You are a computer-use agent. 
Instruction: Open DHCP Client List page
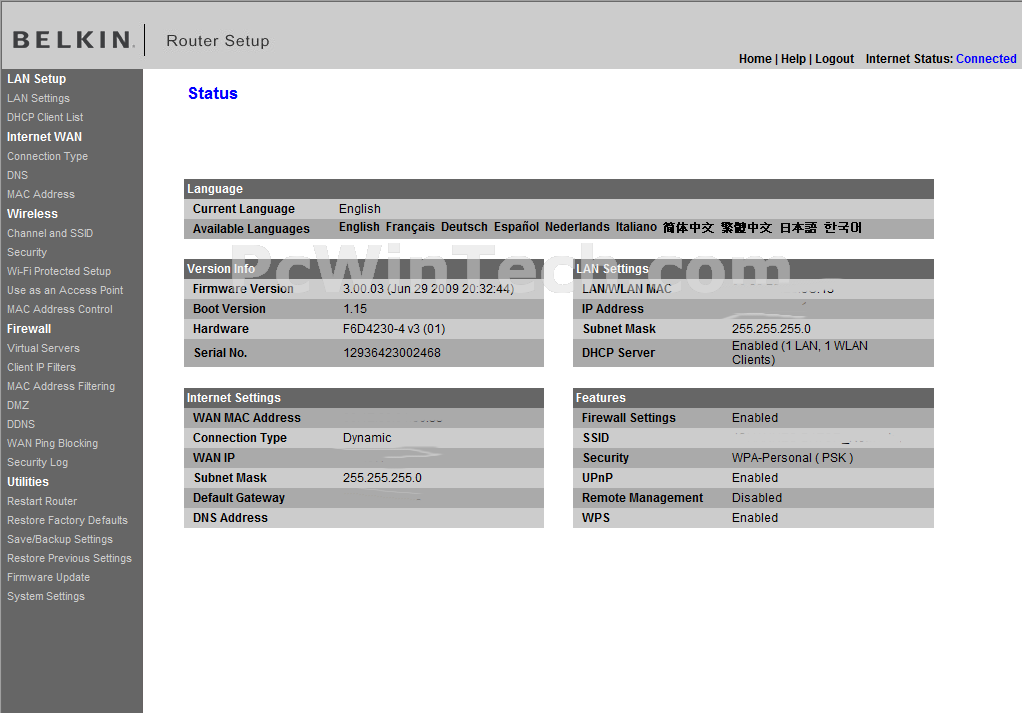(x=45, y=117)
